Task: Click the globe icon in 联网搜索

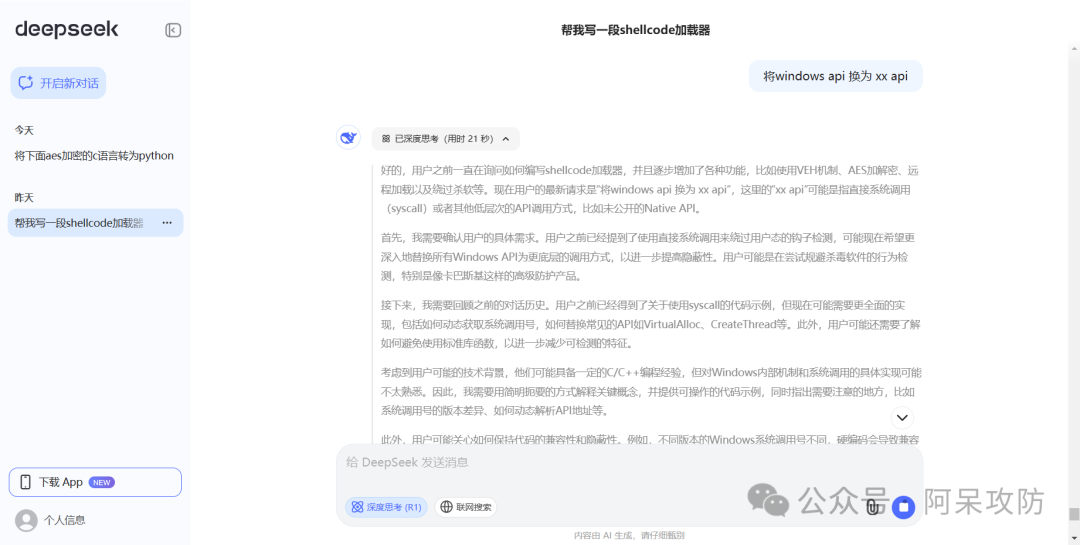Action: tap(446, 507)
